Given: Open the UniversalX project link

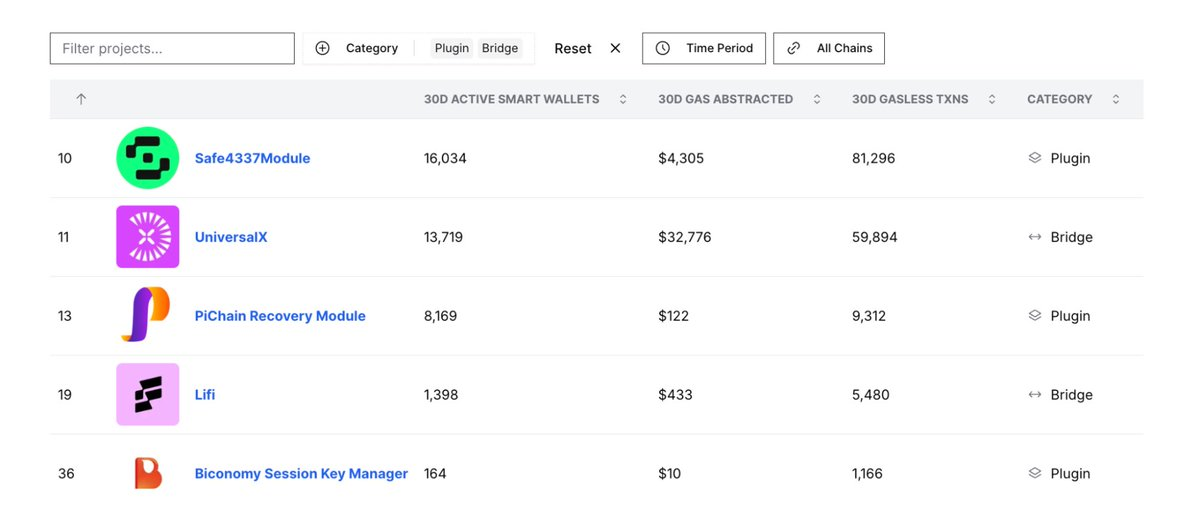Looking at the screenshot, I should point(231,237).
